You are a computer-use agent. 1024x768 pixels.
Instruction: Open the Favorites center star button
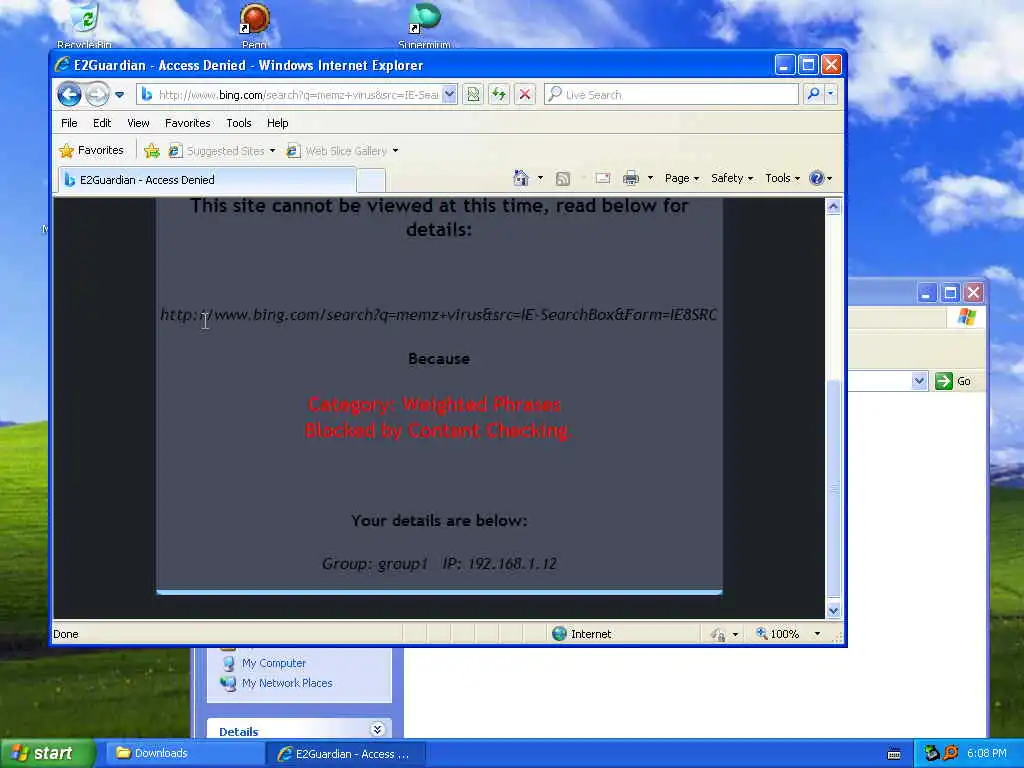91,150
